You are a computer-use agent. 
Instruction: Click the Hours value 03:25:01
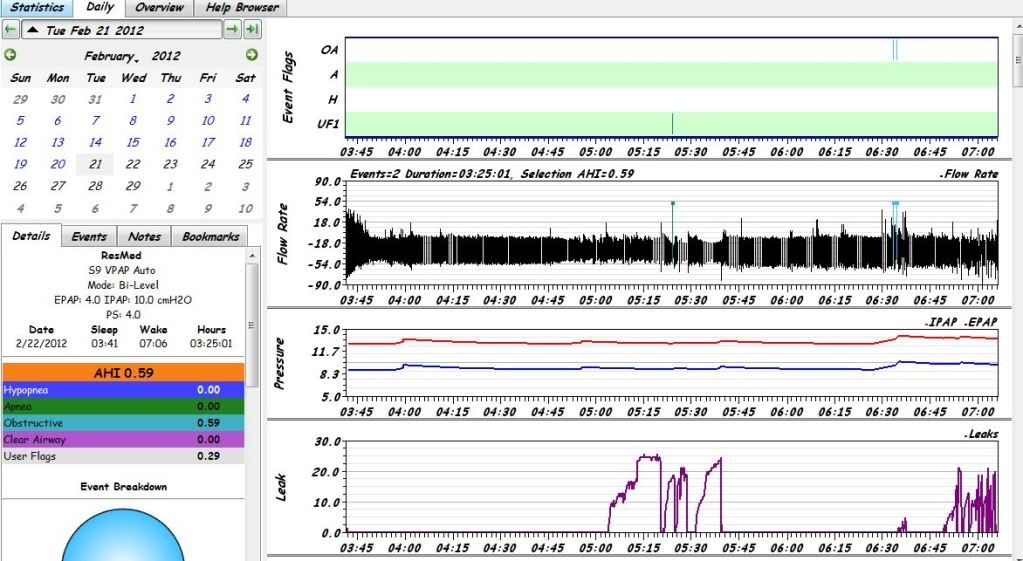[211, 343]
